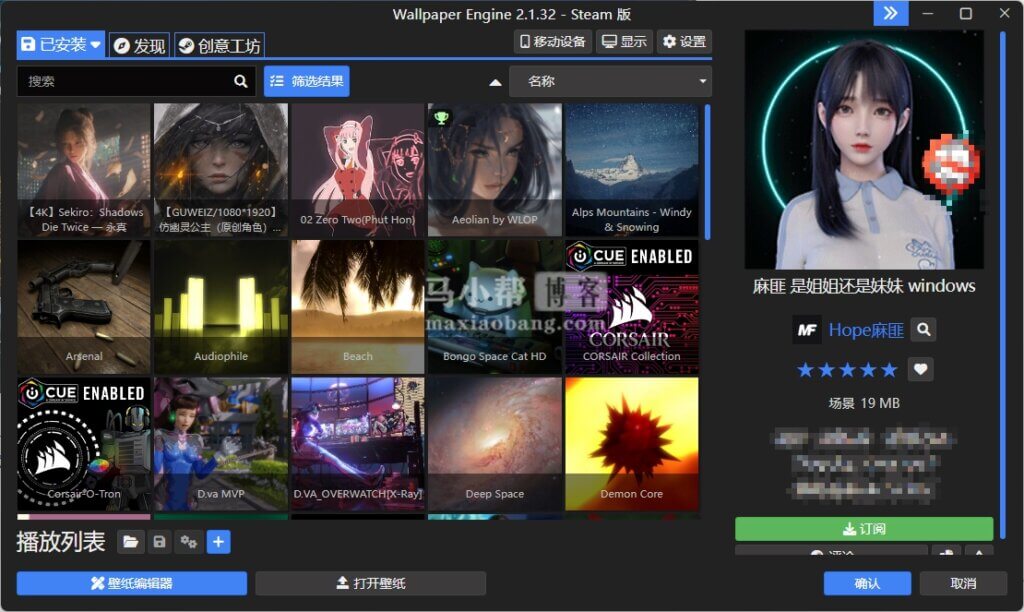Open the 设置 settings
This screenshot has width=1024, height=612.
pyautogui.click(x=684, y=42)
